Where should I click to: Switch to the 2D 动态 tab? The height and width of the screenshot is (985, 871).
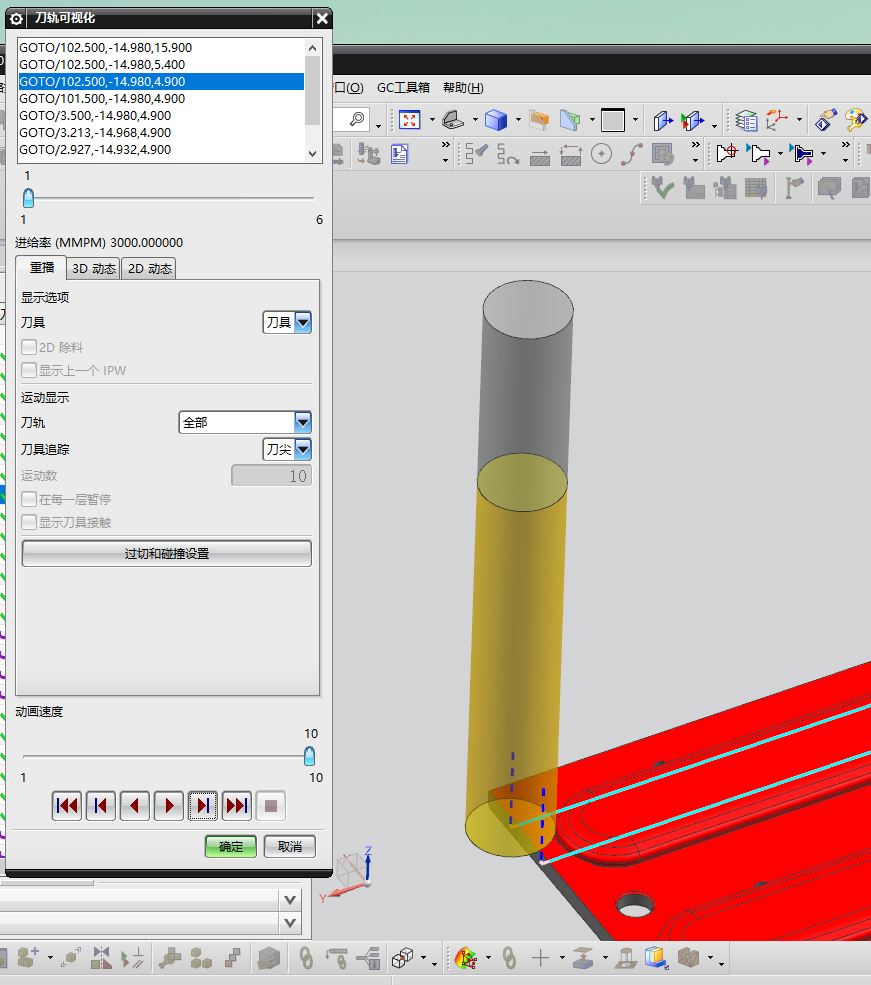click(149, 269)
